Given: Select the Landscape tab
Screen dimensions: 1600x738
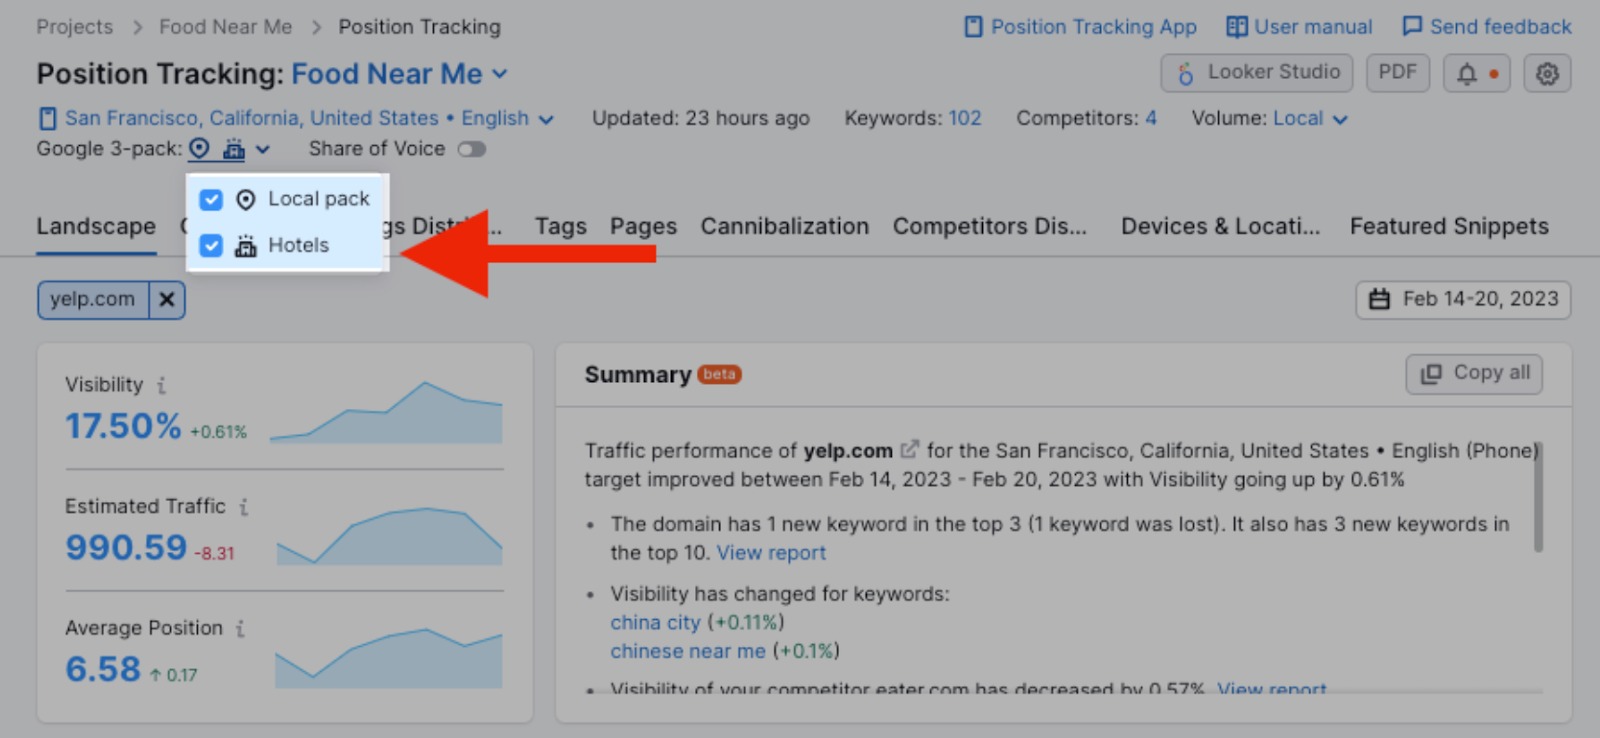Looking at the screenshot, I should click(96, 226).
